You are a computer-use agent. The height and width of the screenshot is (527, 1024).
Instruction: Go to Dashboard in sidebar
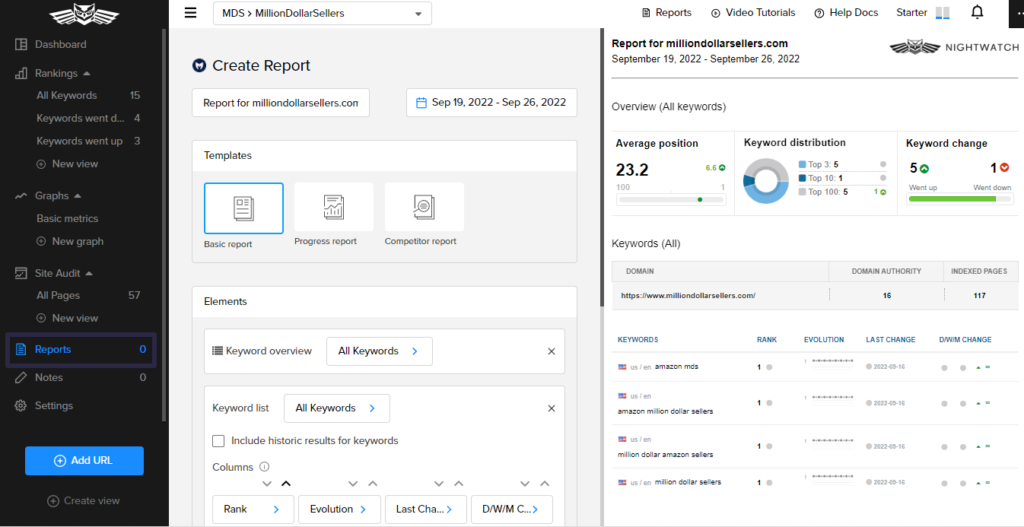(61, 44)
